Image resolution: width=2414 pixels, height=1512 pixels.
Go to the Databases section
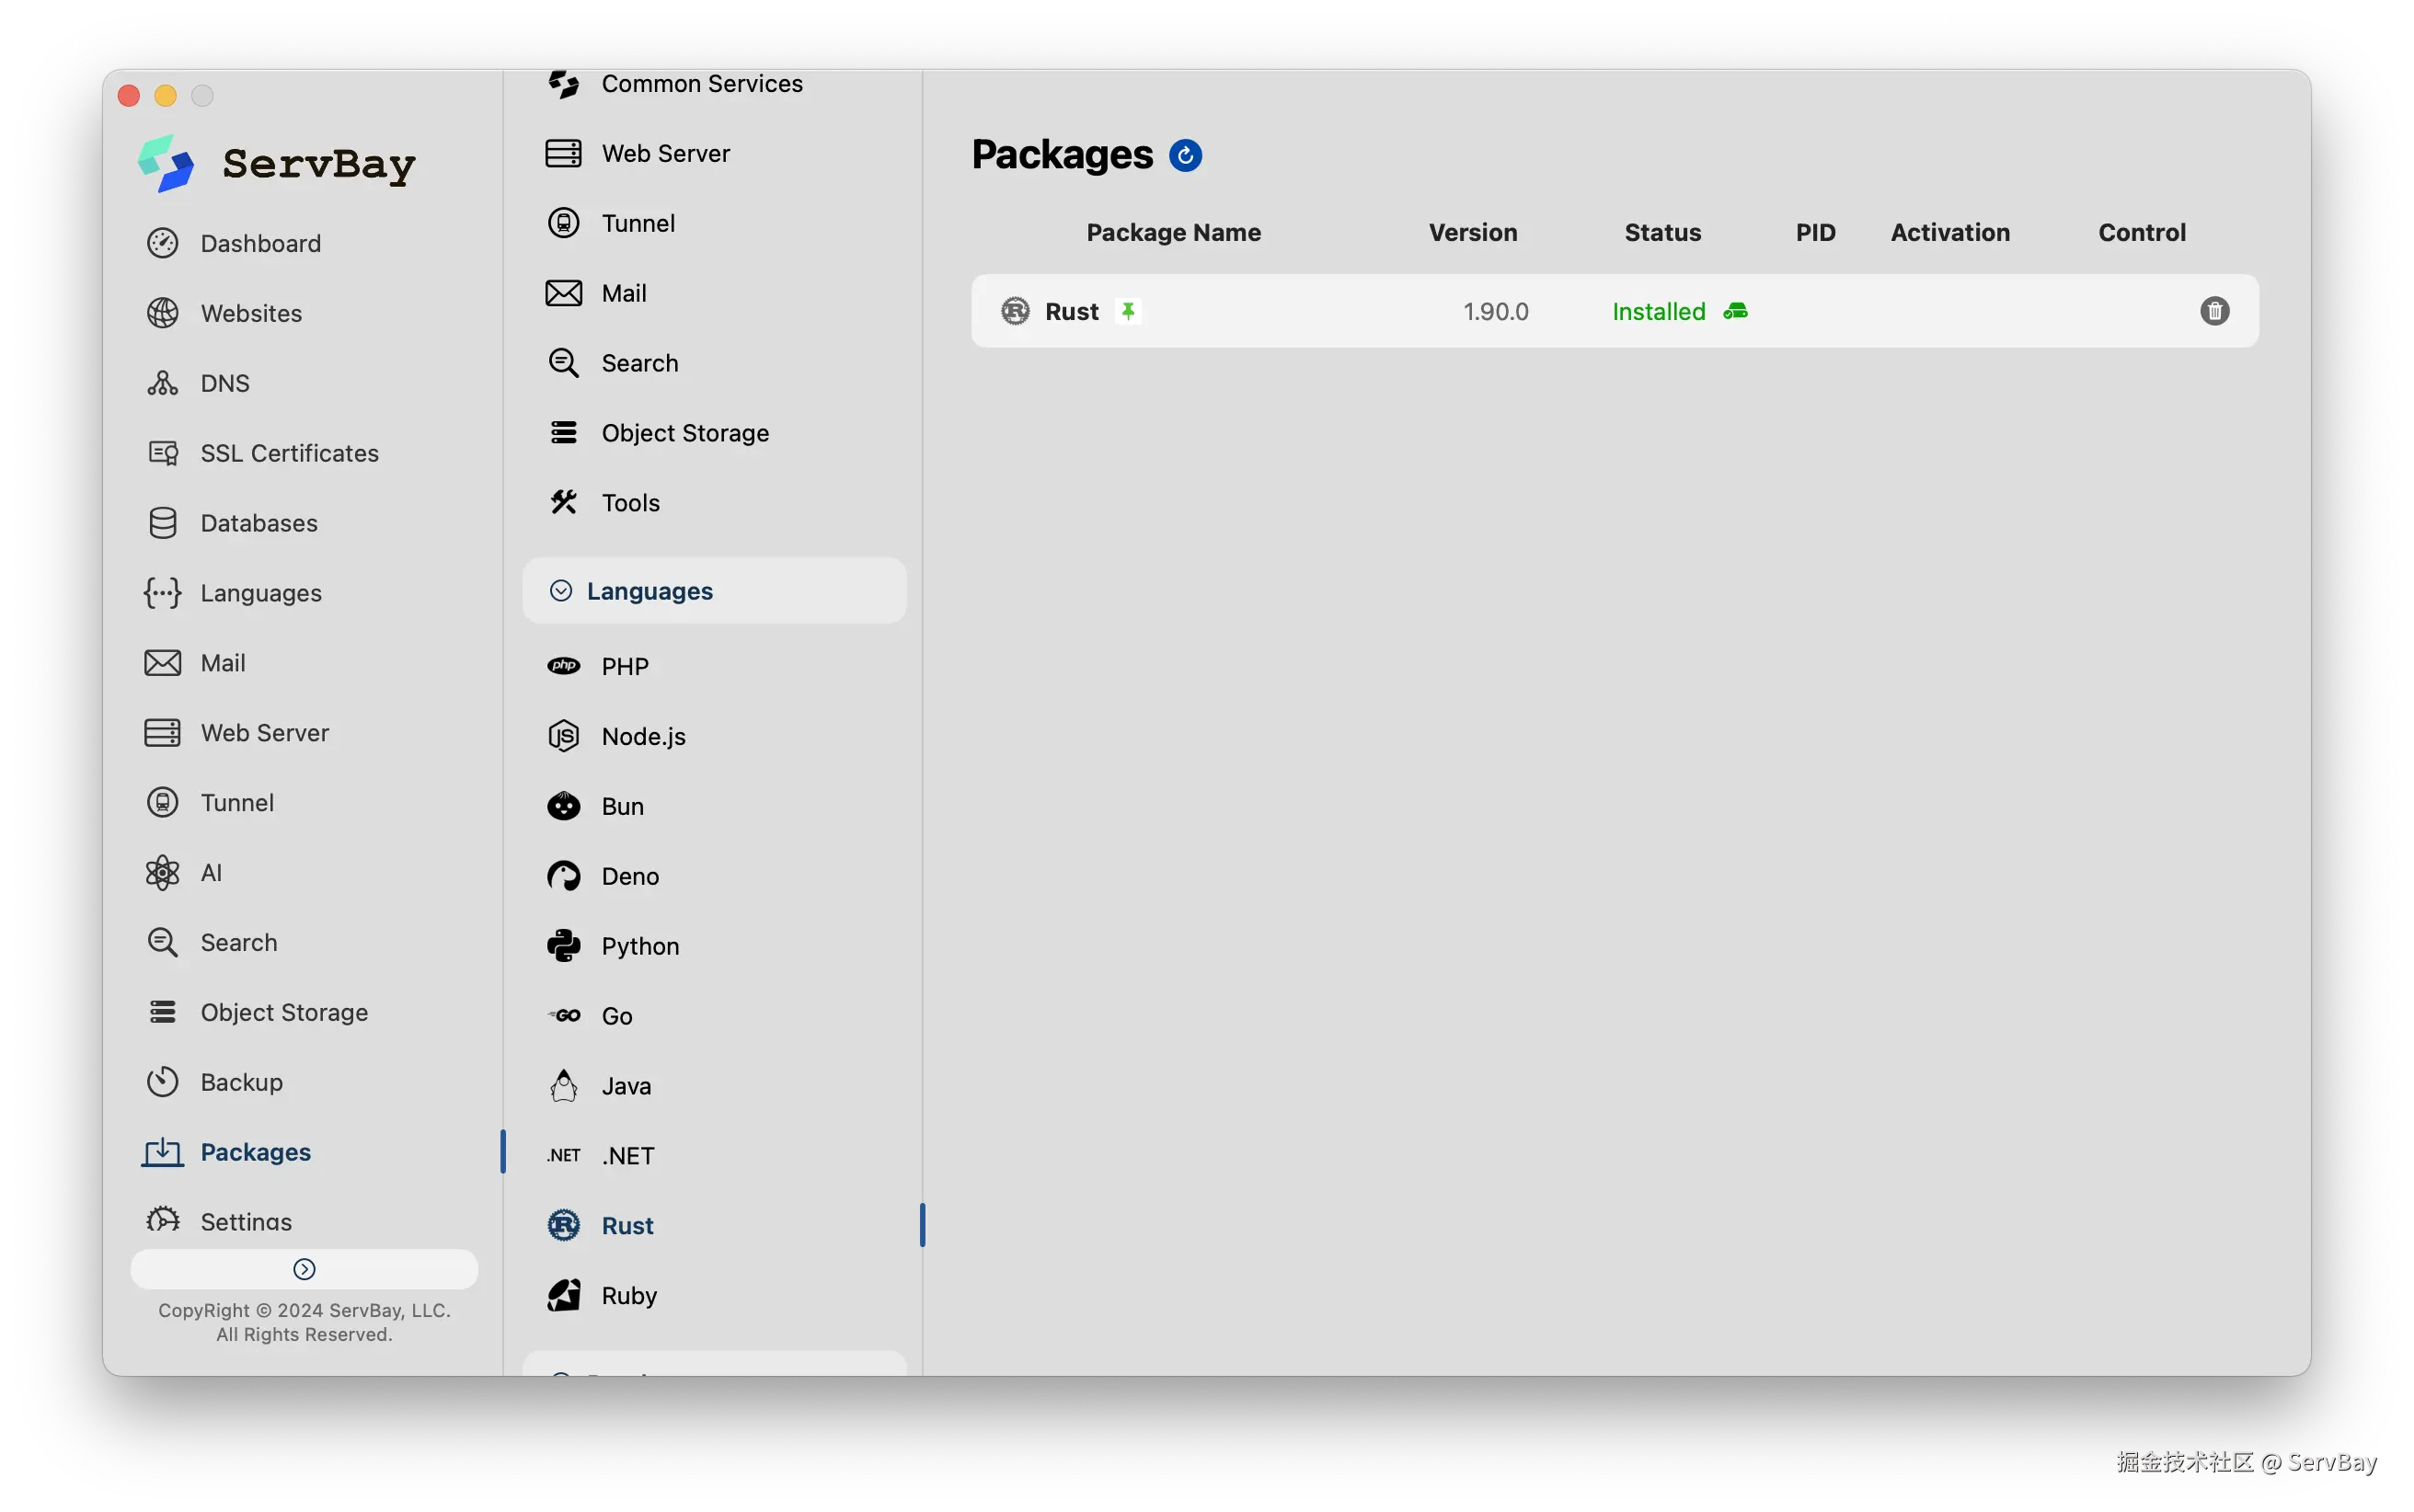[x=258, y=523]
